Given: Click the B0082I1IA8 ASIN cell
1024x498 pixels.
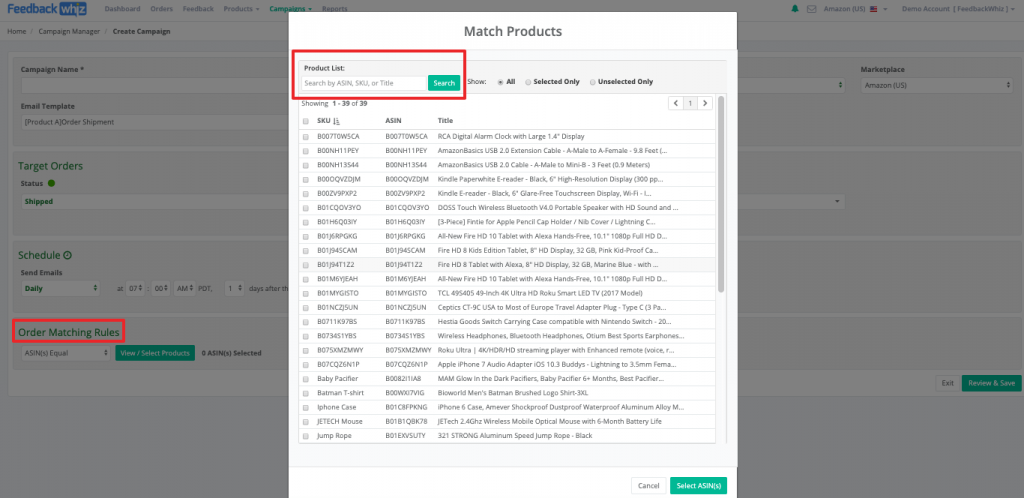Looking at the screenshot, I should click(404, 379).
